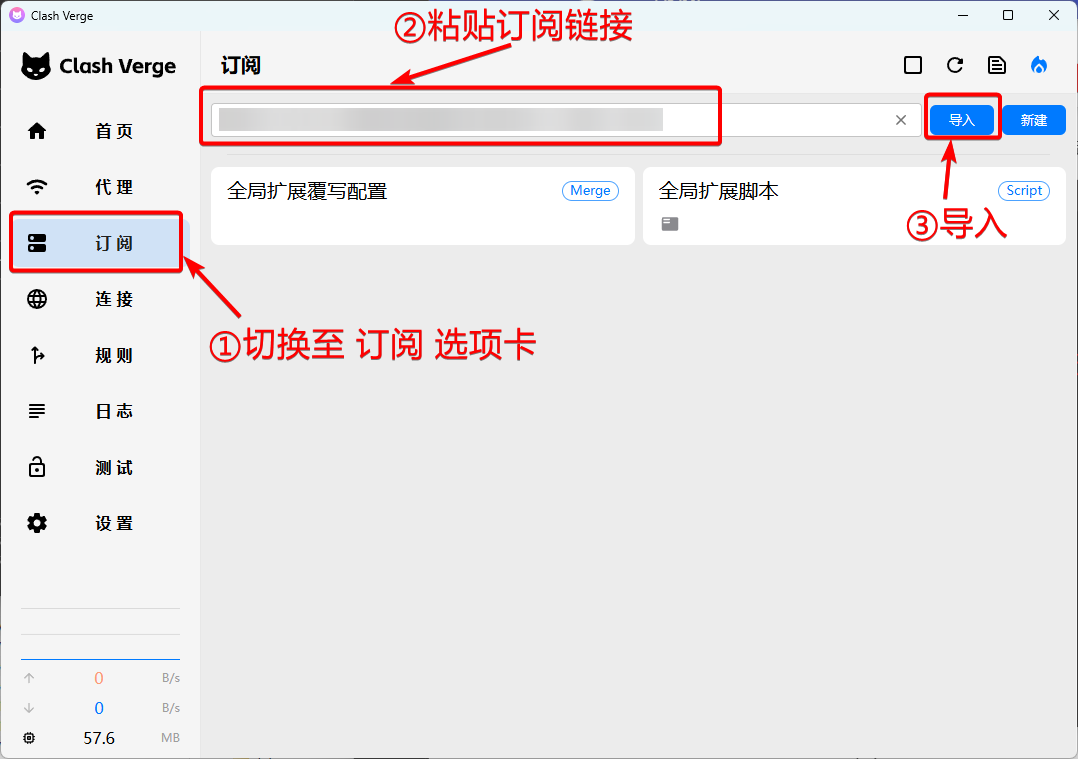Image resolution: width=1078 pixels, height=759 pixels.
Task: Open the document file icon in toolbar
Action: [997, 65]
